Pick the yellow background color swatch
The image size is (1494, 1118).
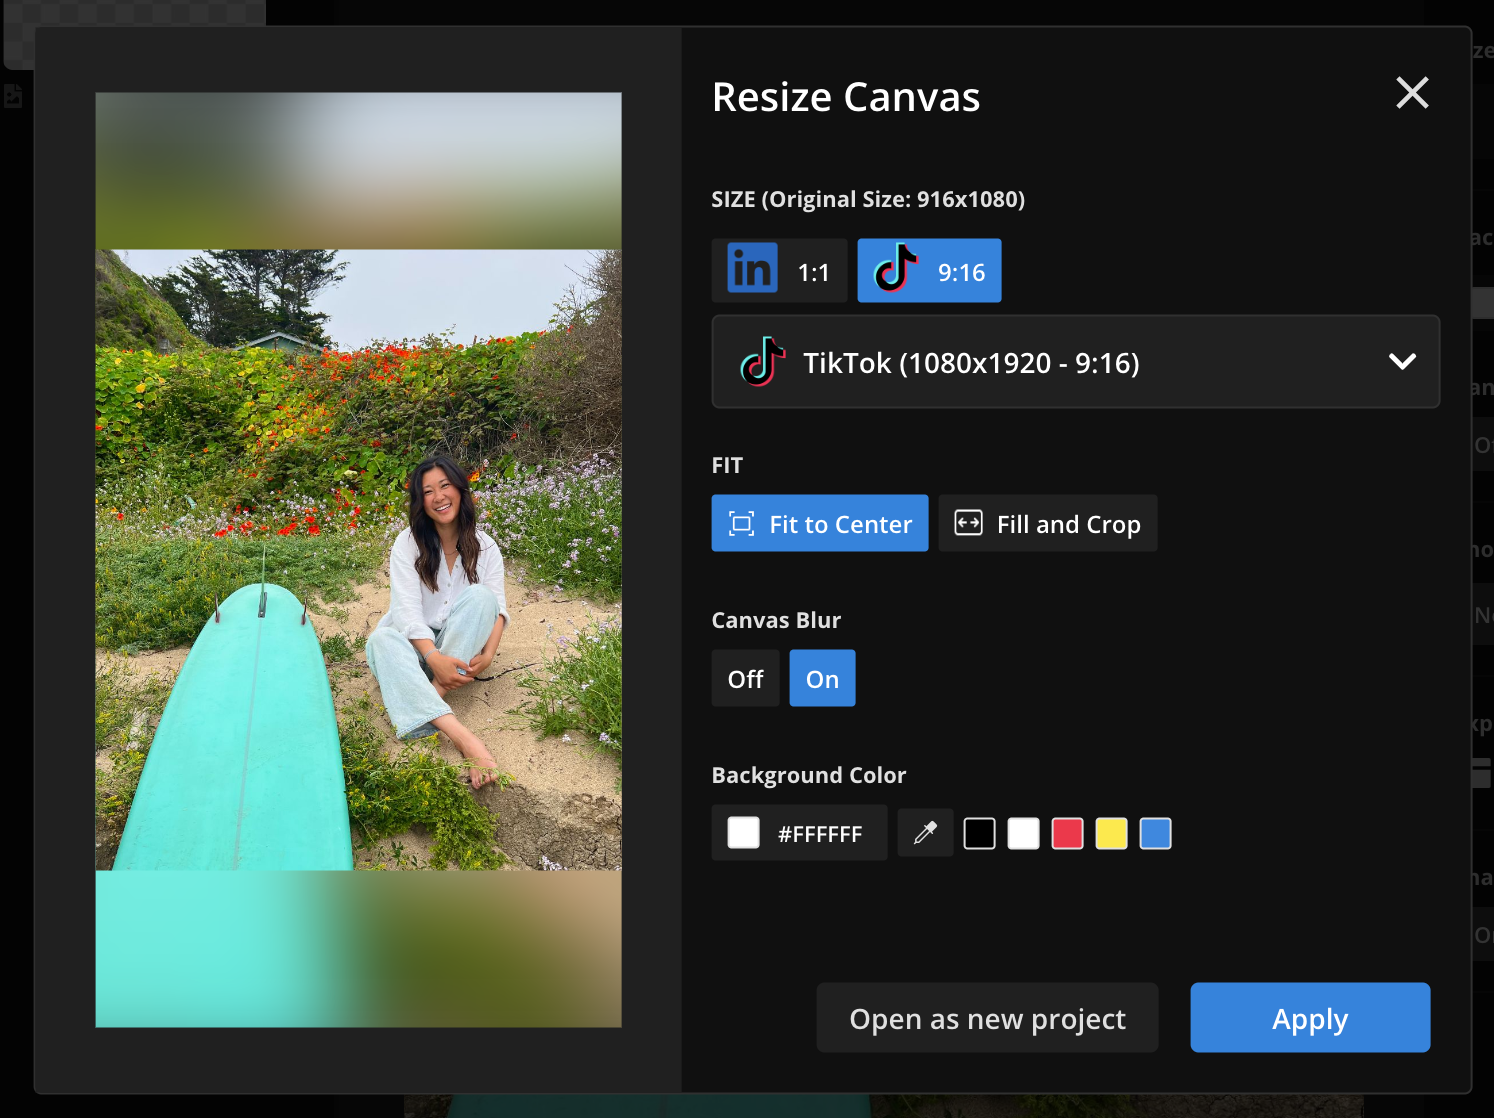1111,833
